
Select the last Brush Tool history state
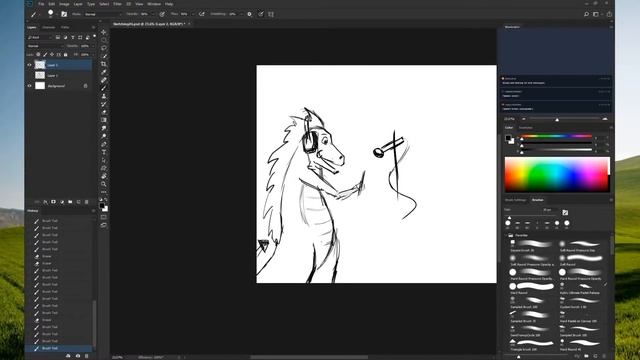59,348
